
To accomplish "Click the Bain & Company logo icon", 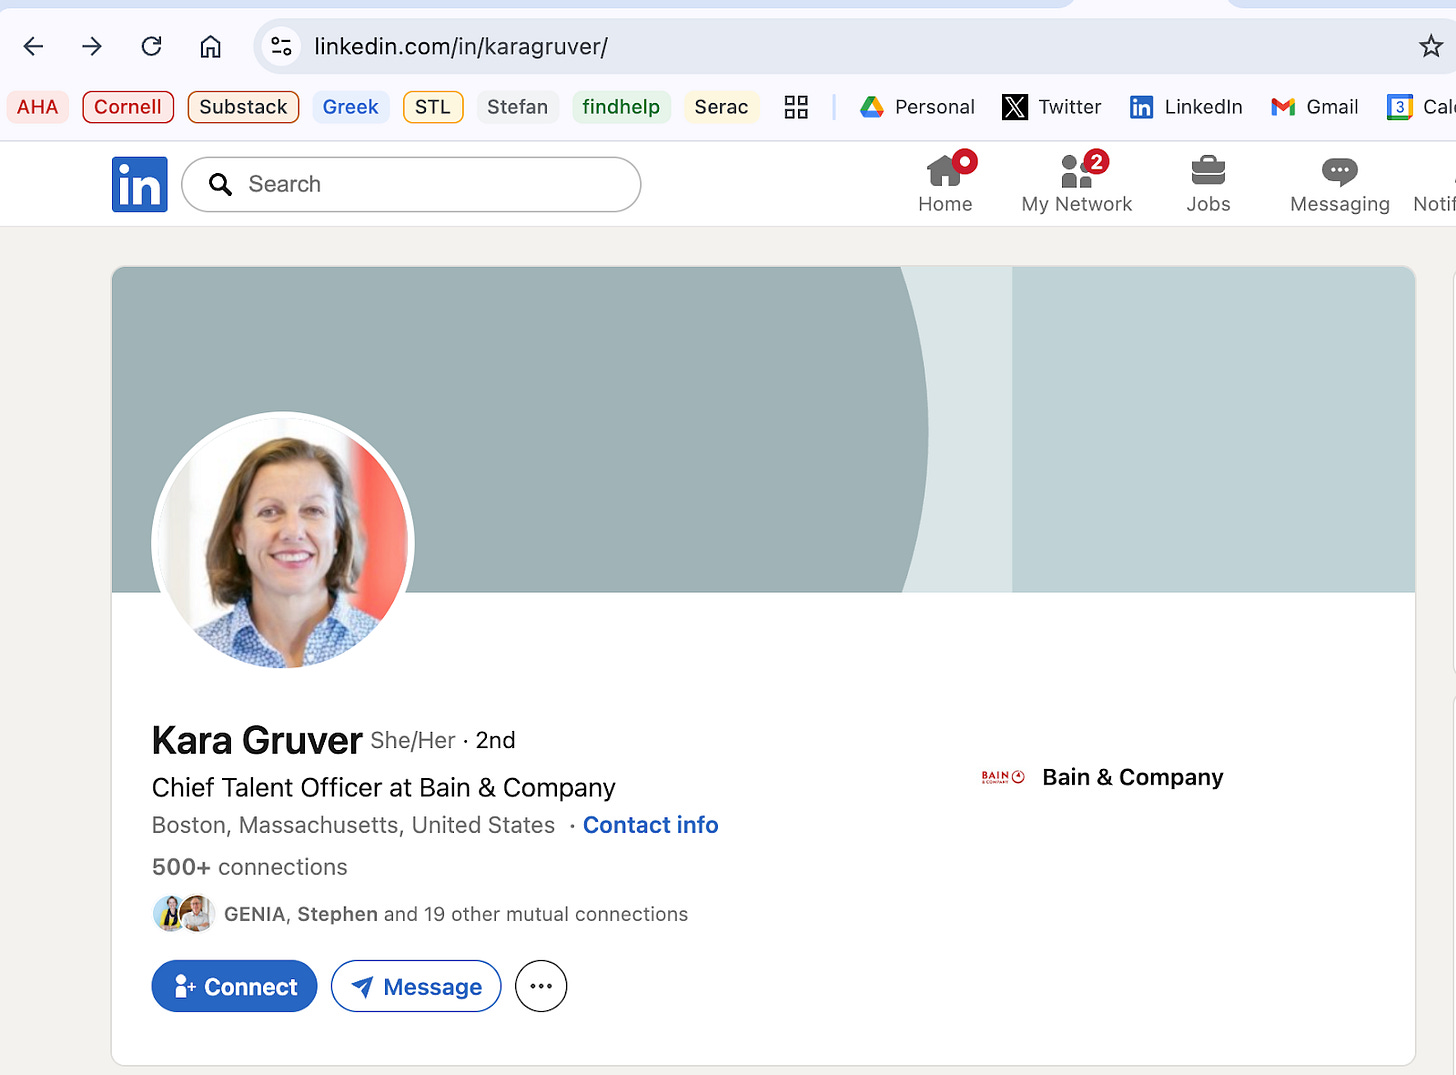I will [1003, 777].
